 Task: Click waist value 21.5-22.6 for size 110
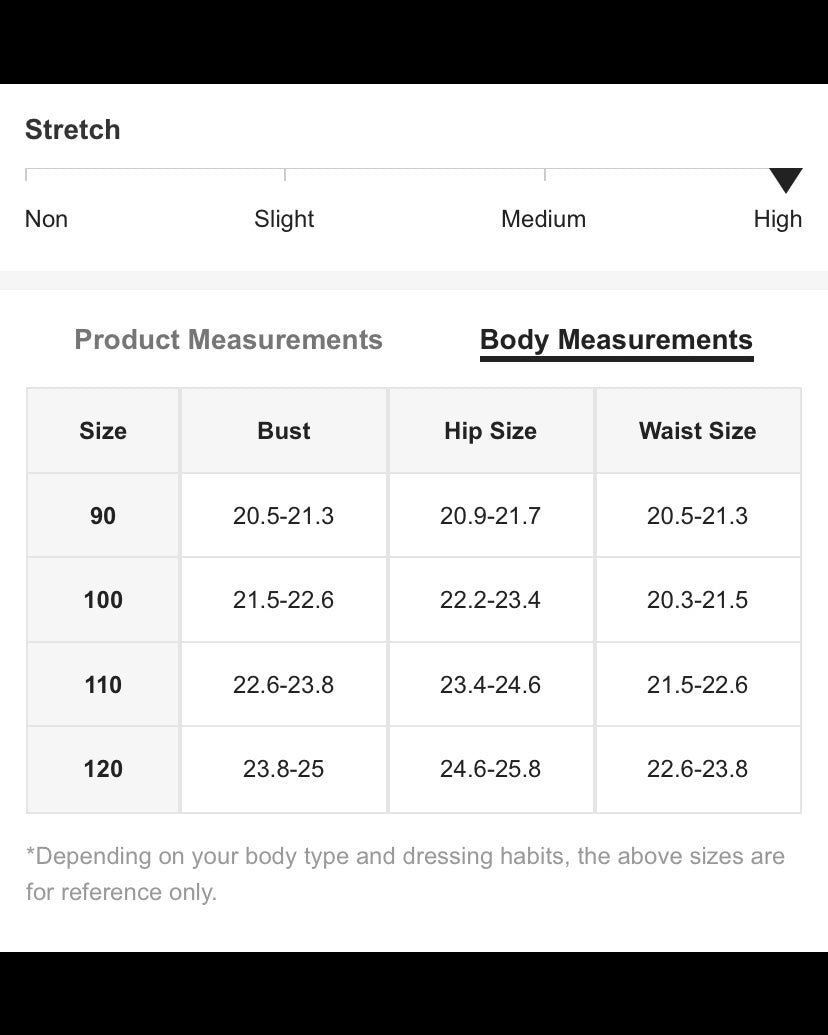tap(697, 684)
